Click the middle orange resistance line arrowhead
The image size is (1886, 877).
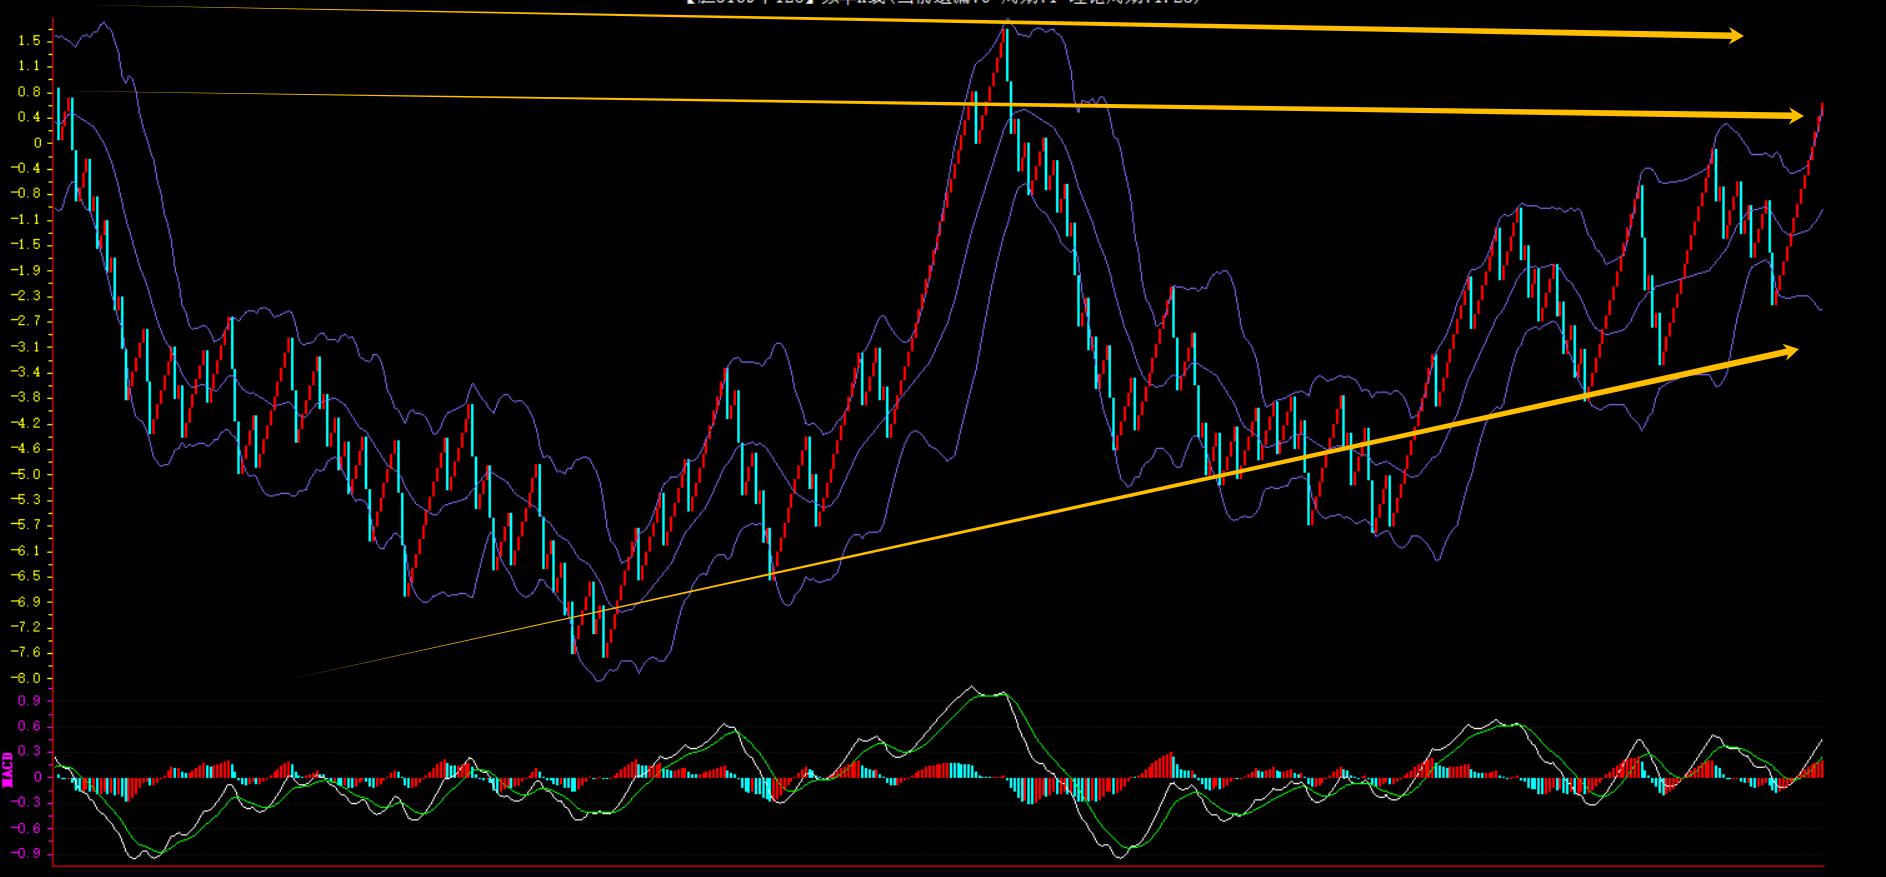[x=1793, y=116]
